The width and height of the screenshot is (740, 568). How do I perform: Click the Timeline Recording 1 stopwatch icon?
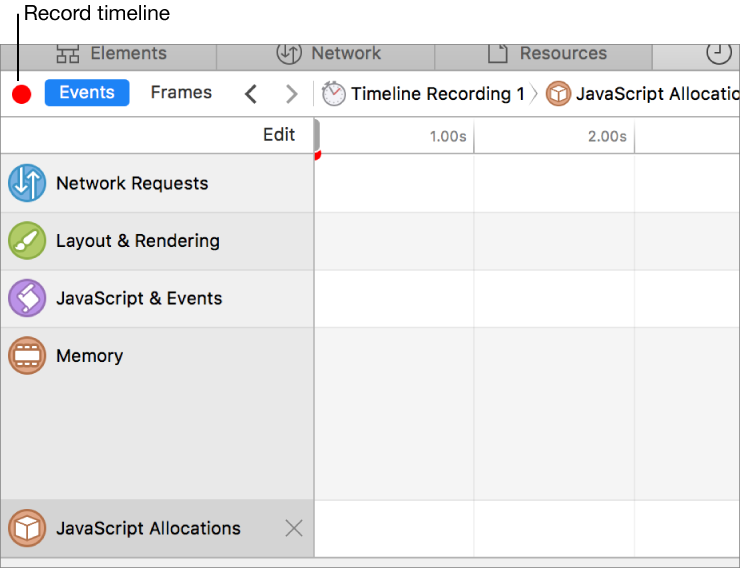coord(334,93)
